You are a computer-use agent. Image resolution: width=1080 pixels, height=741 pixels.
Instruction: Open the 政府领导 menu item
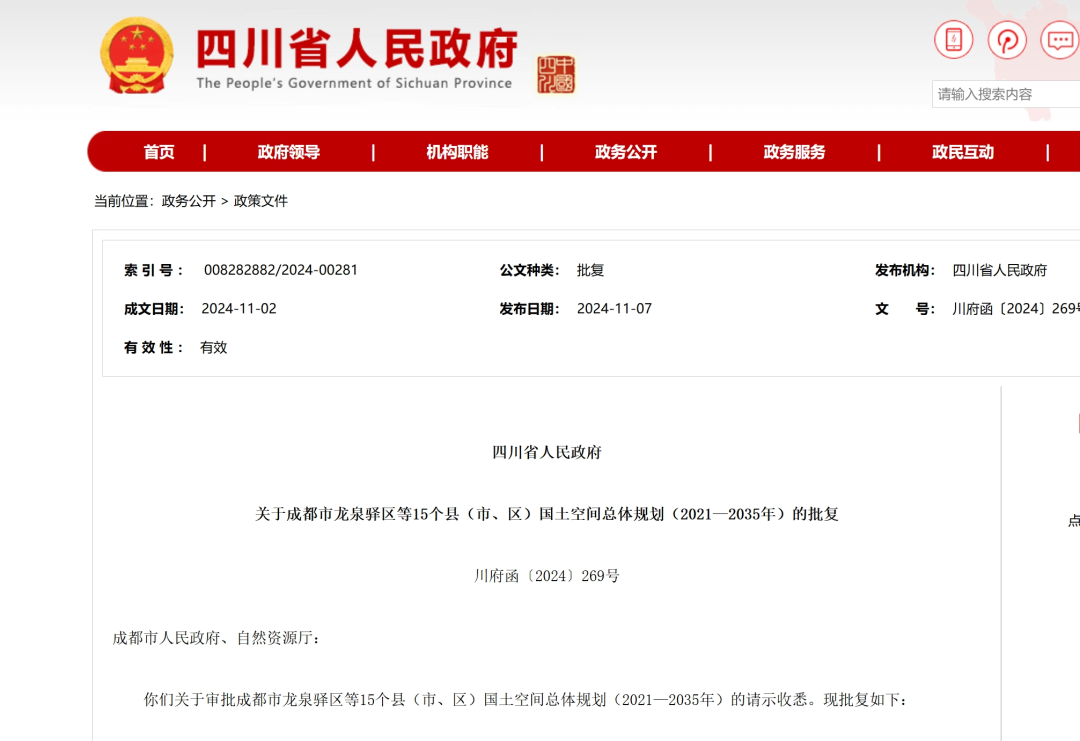click(x=289, y=152)
